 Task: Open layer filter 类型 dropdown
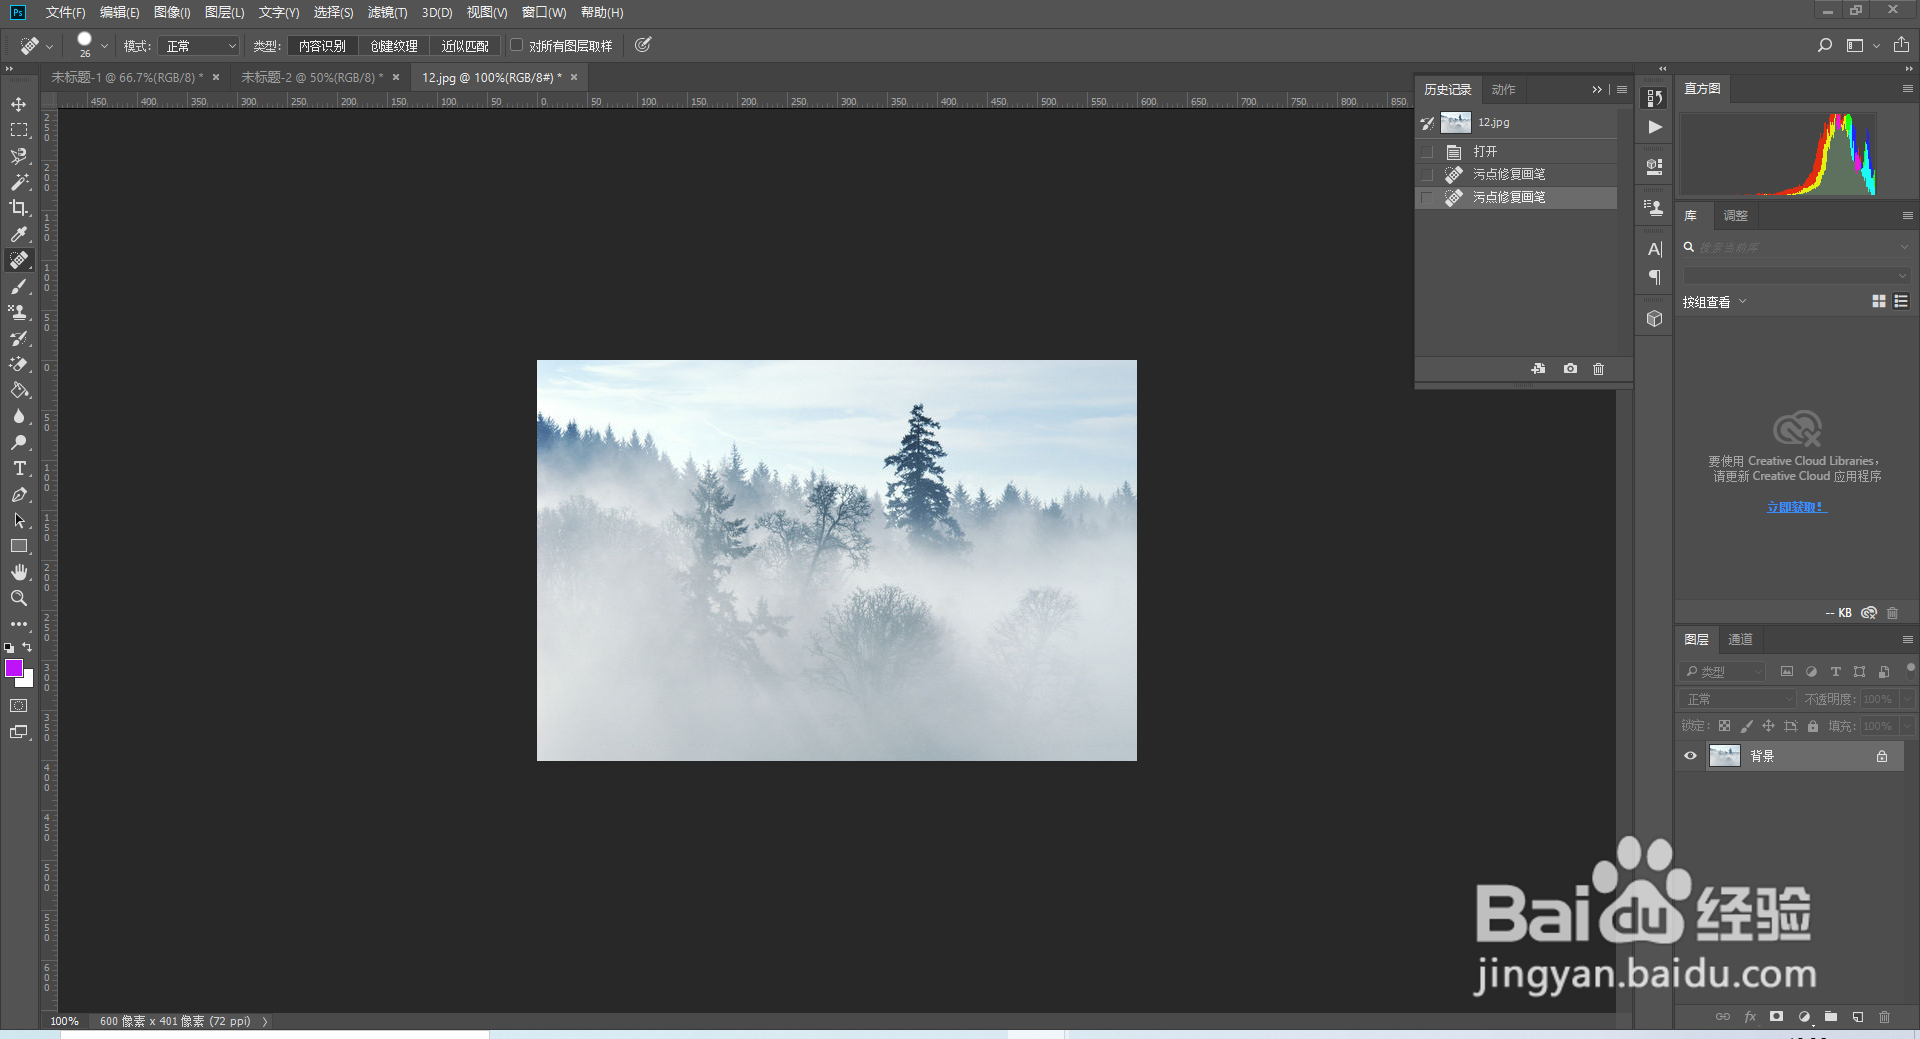1722,672
